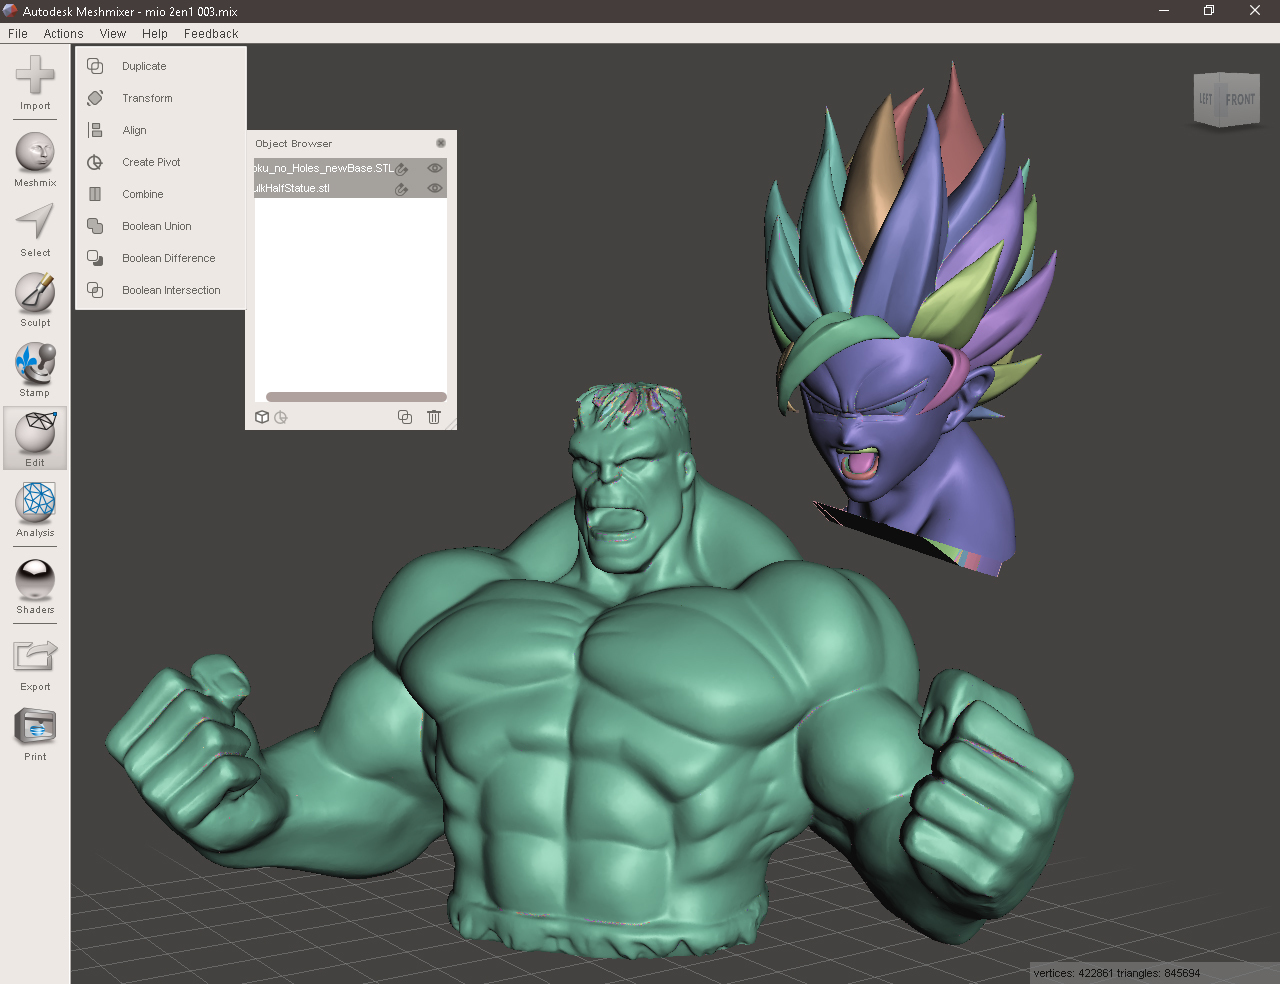Open the Print tool
This screenshot has height=984, width=1280.
(x=35, y=734)
